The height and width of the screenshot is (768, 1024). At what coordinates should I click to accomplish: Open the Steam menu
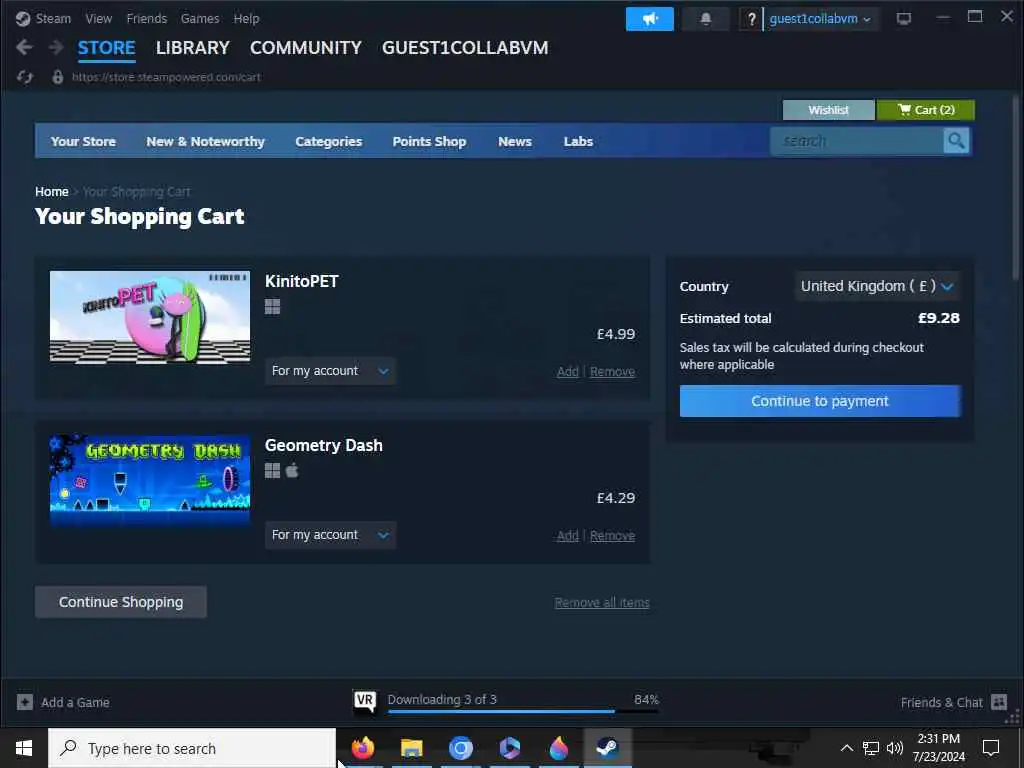(x=53, y=19)
